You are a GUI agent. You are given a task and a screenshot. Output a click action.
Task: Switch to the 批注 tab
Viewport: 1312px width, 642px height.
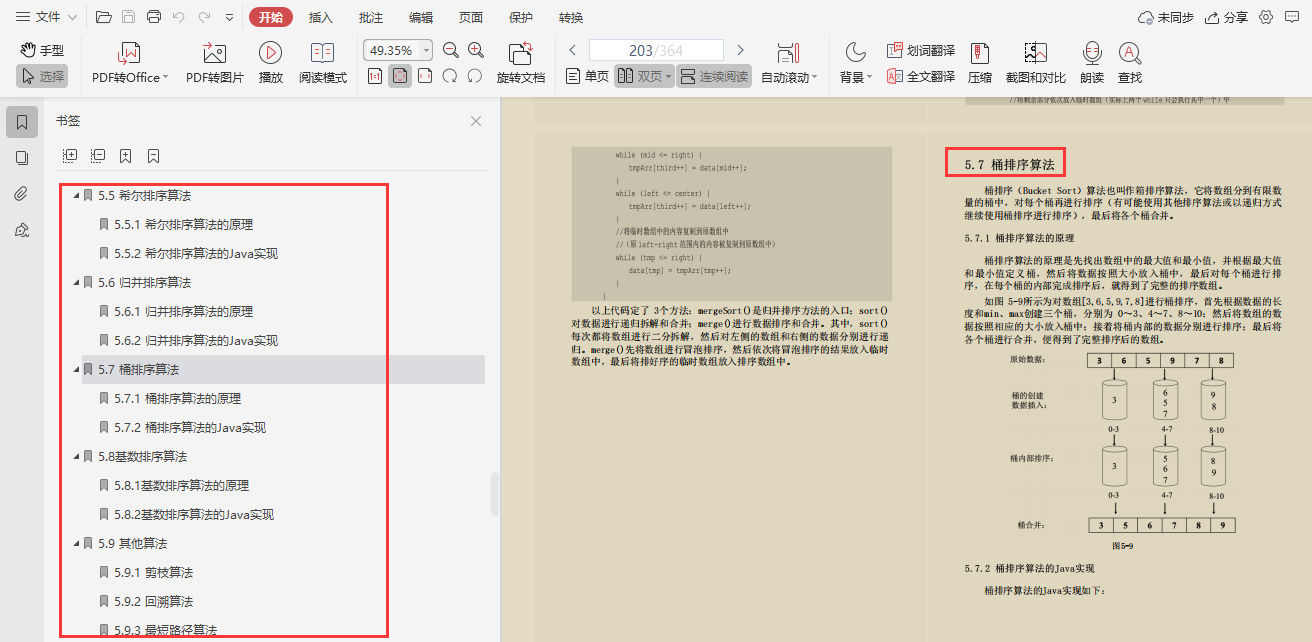coord(370,17)
